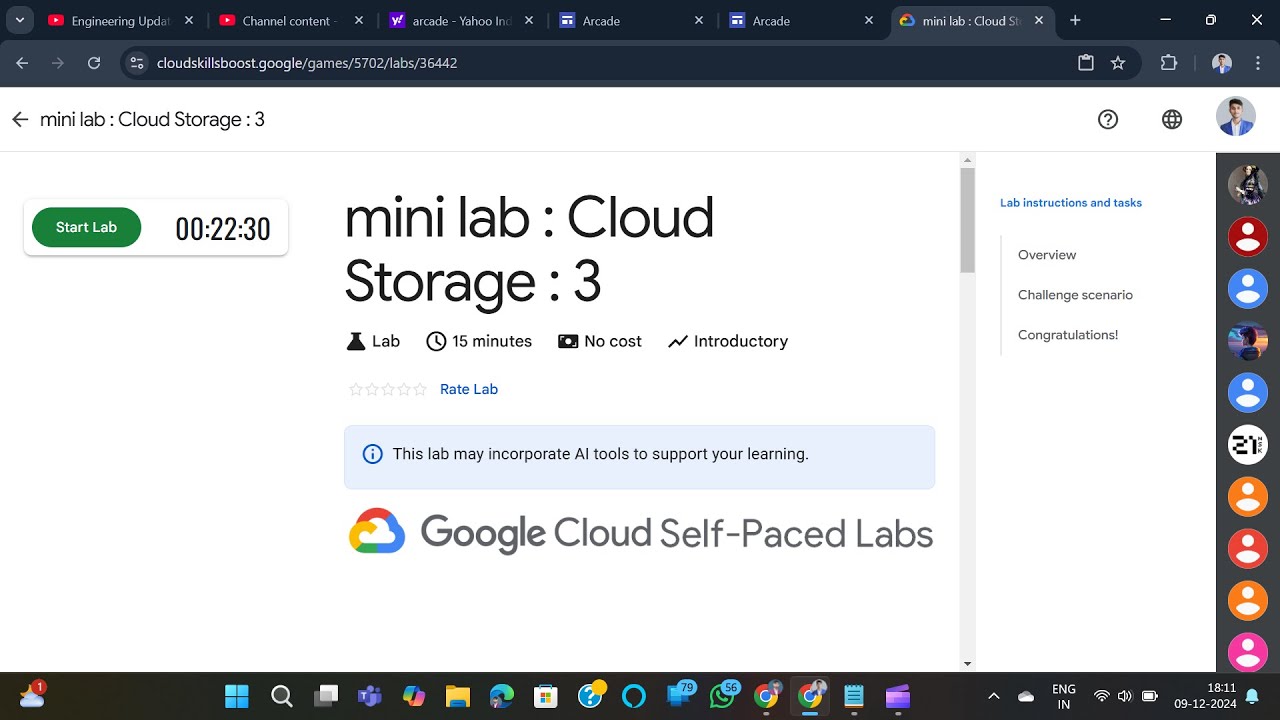This screenshot has height=720, width=1280.
Task: Click the five-star rating row
Action: click(x=388, y=390)
